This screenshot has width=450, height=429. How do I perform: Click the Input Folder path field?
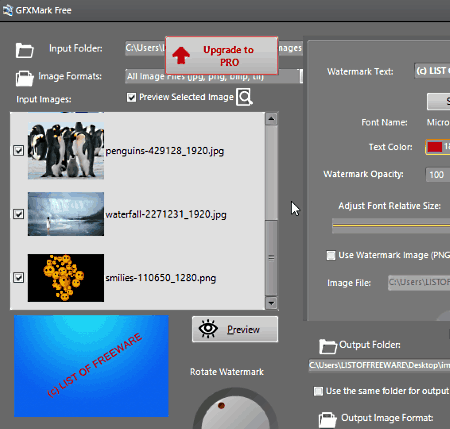coord(214,48)
